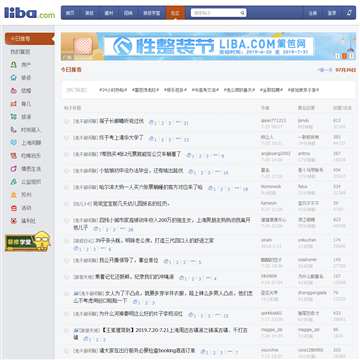This screenshot has width=360, height=360.
Task: Click status icon of ajean771212's thread
Action: pos(66,121)
